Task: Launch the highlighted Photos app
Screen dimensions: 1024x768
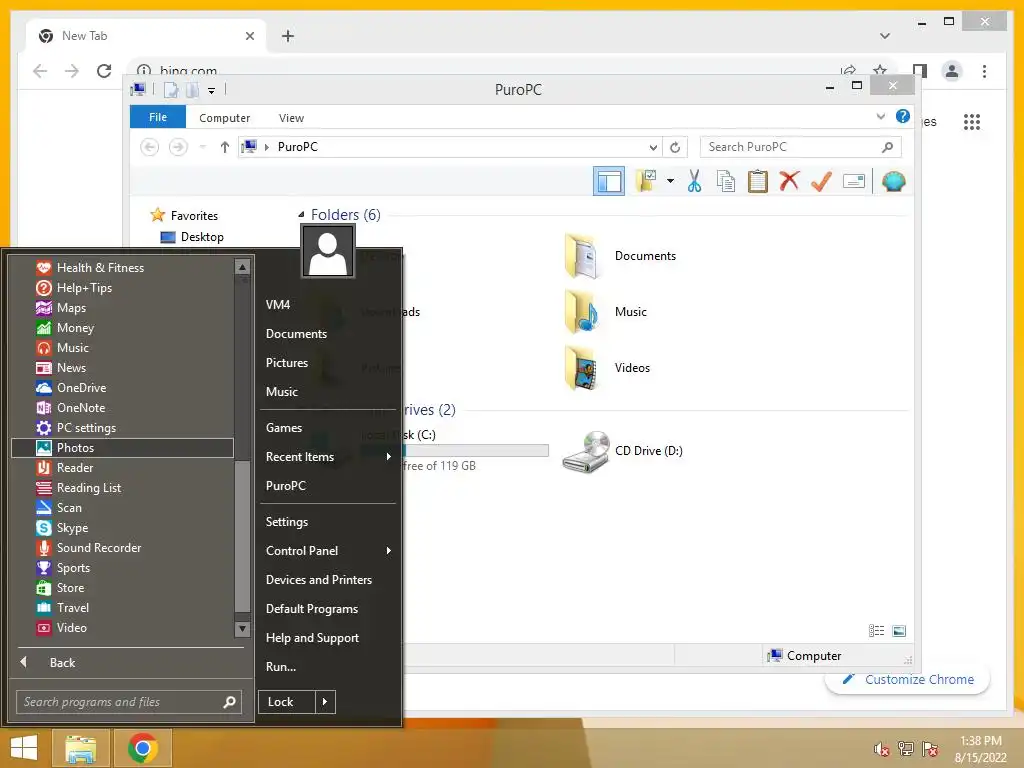Action: [x=122, y=448]
